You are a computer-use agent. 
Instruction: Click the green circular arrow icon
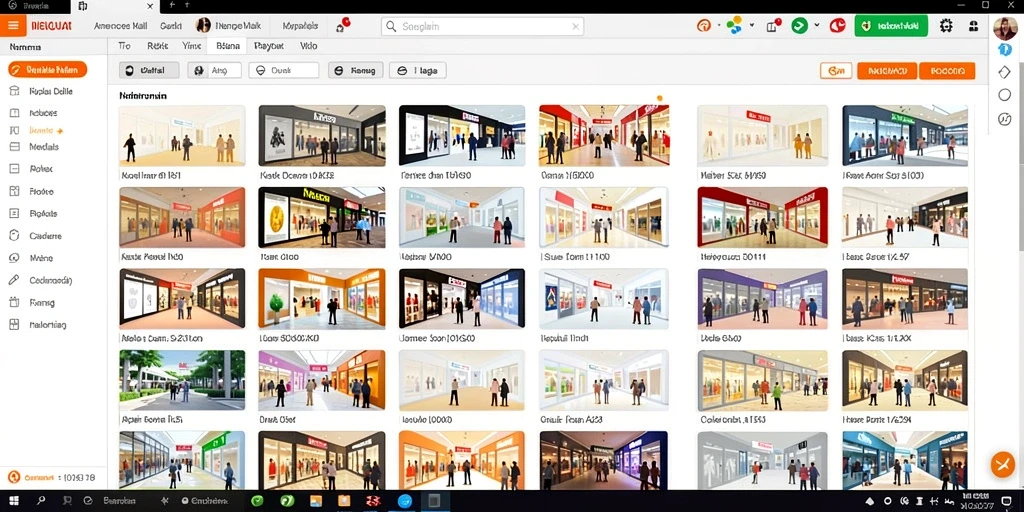tap(799, 26)
